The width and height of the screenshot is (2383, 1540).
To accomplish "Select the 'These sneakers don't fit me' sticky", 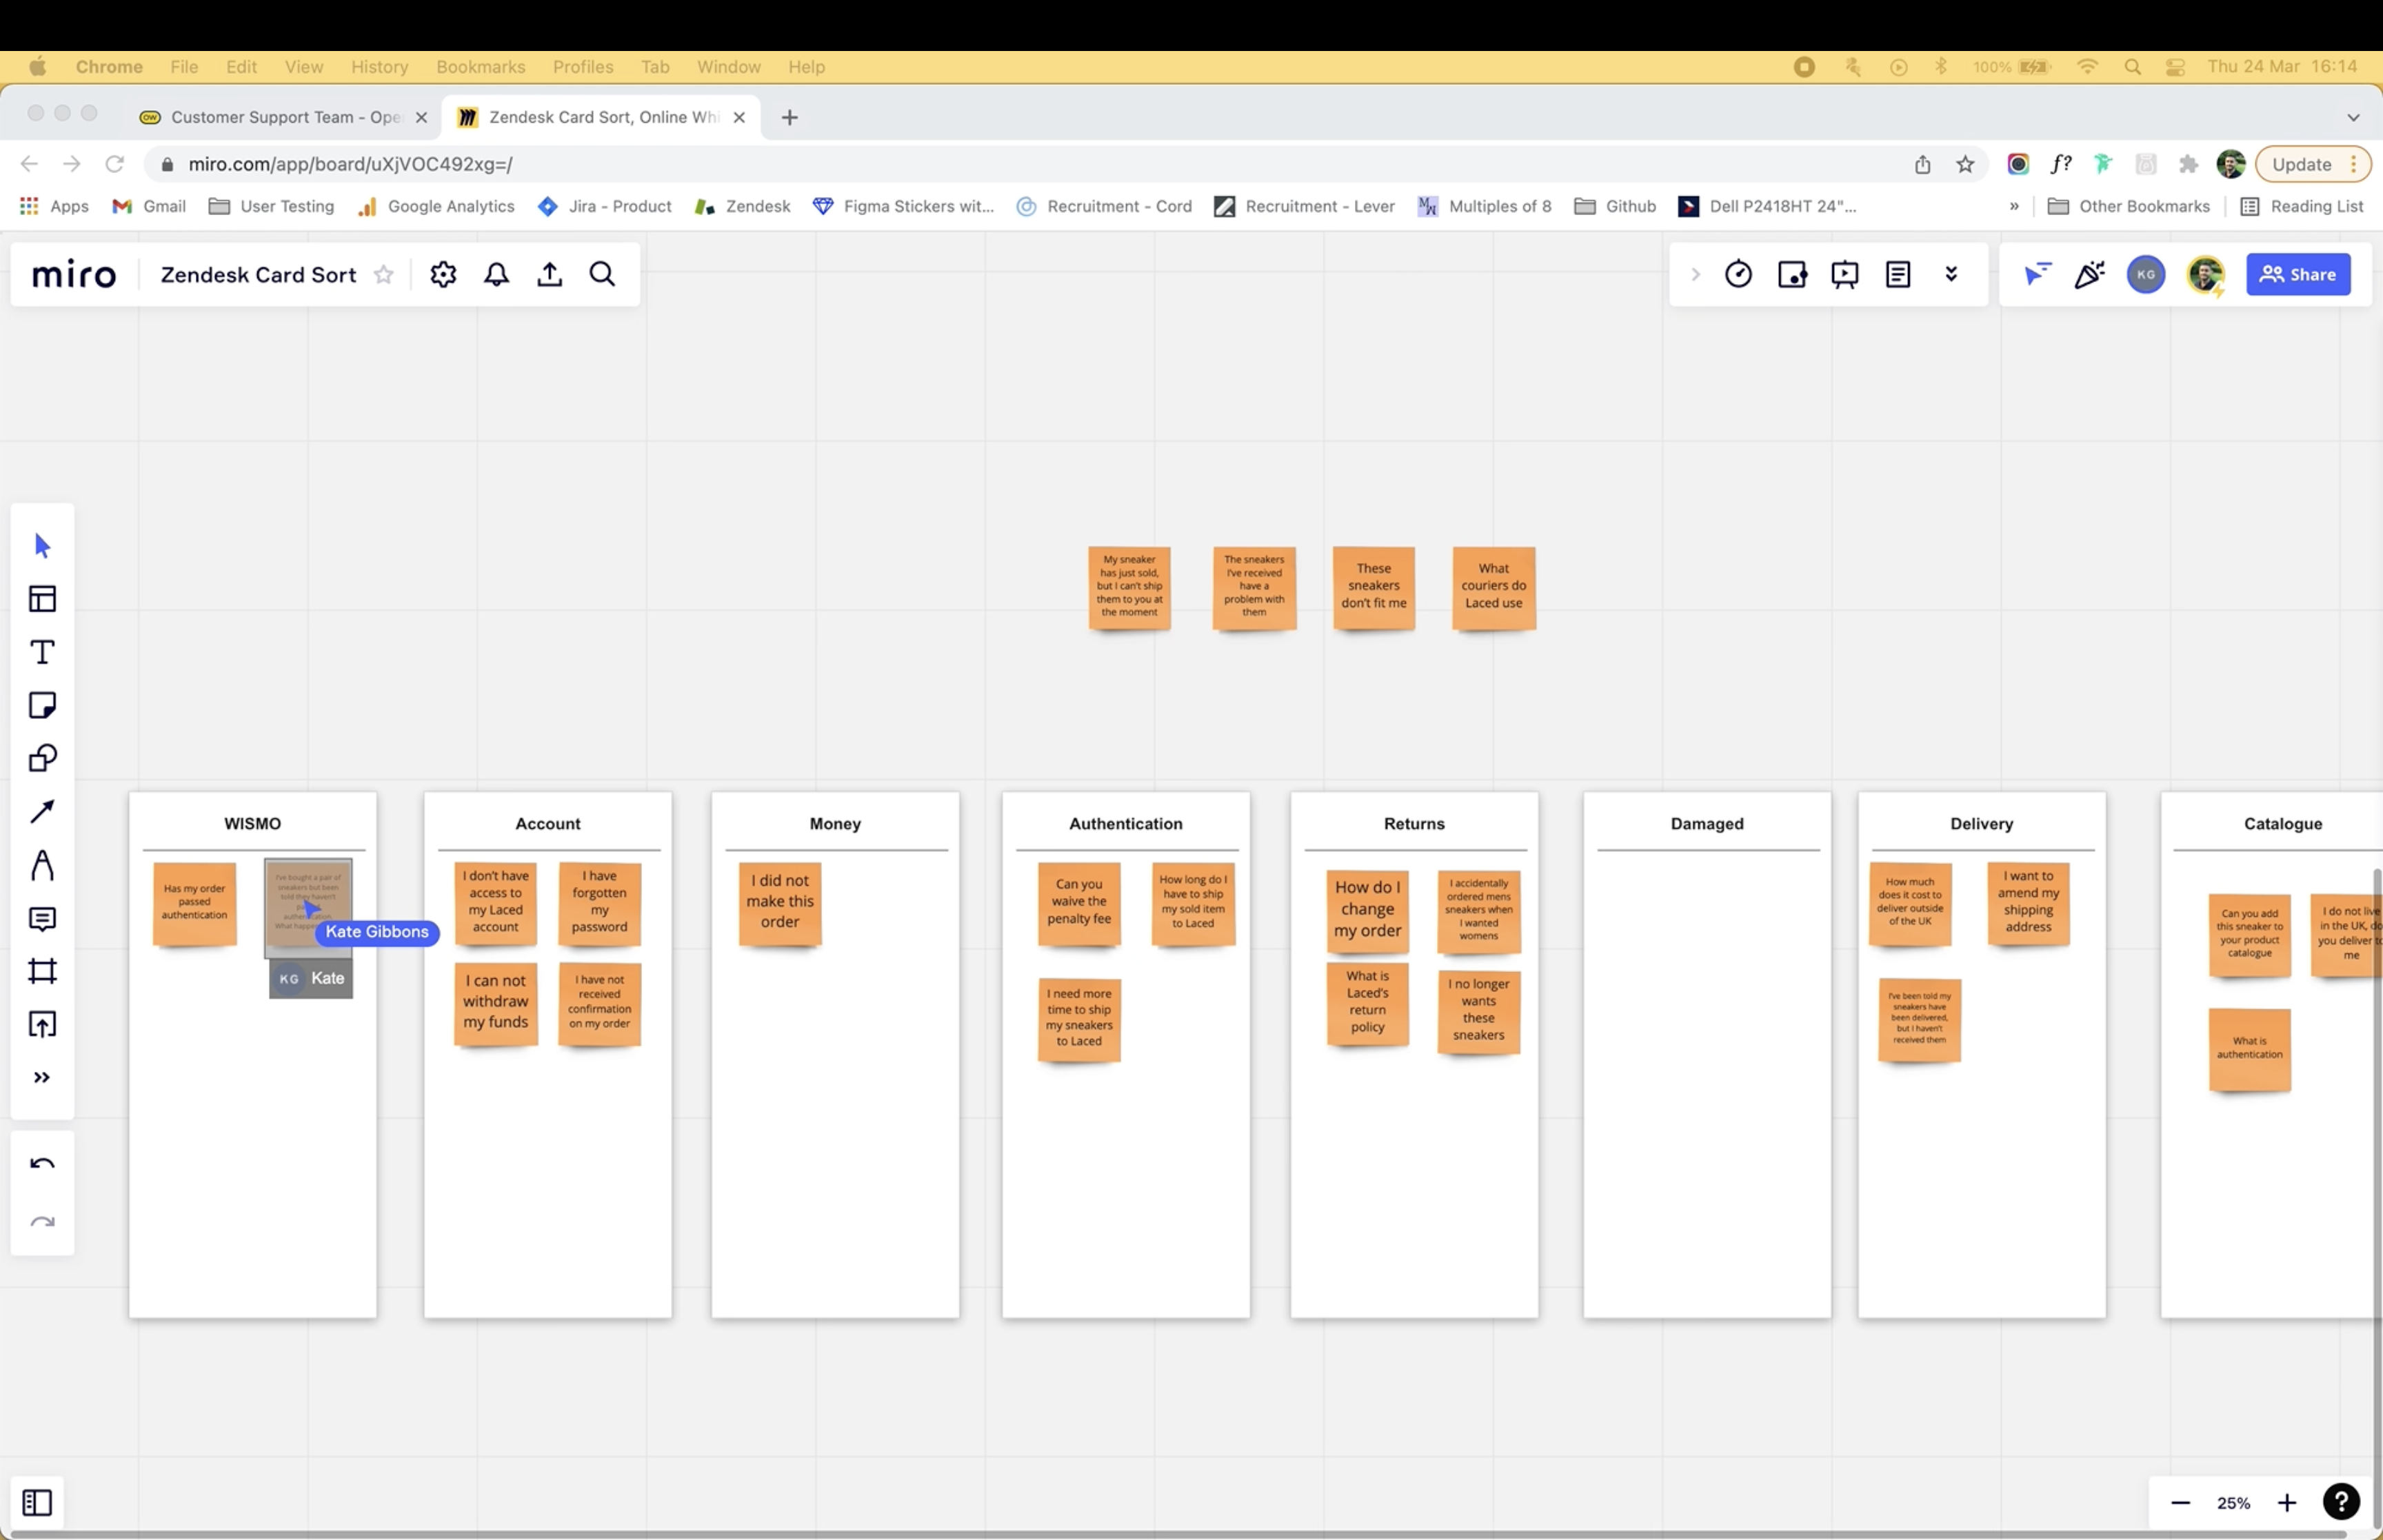I will point(1374,587).
